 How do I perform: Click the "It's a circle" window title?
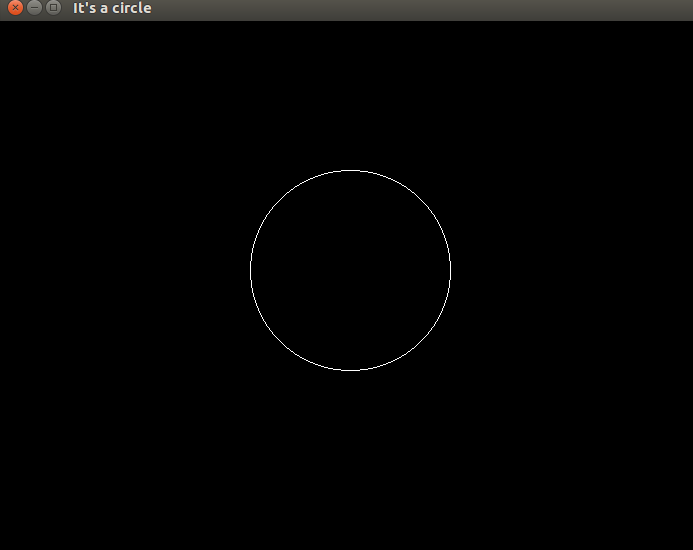(x=112, y=8)
